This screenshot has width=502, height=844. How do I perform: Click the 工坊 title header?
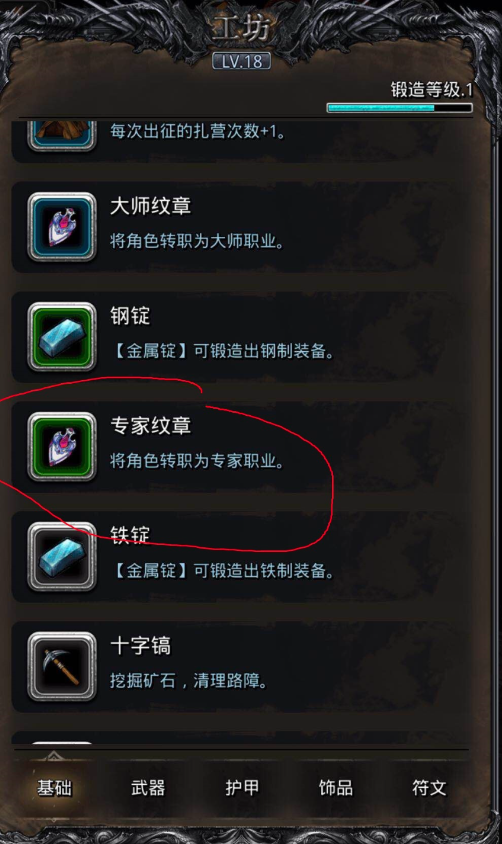coord(242,28)
